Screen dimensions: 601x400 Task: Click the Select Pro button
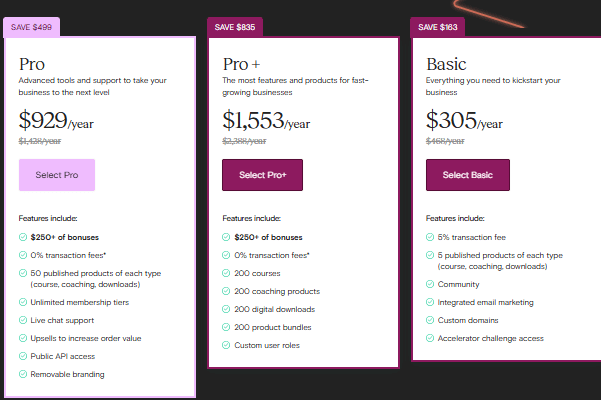click(x=57, y=175)
